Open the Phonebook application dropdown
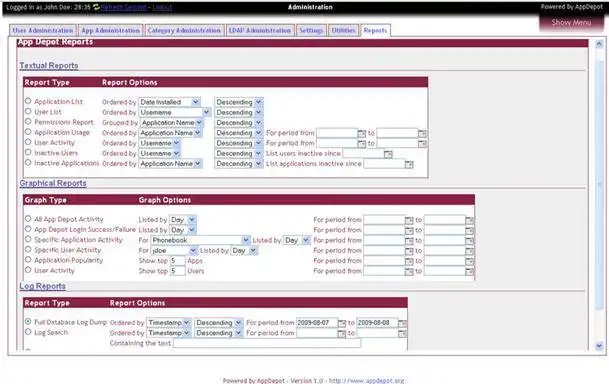The image size is (609, 384). pyautogui.click(x=200, y=240)
